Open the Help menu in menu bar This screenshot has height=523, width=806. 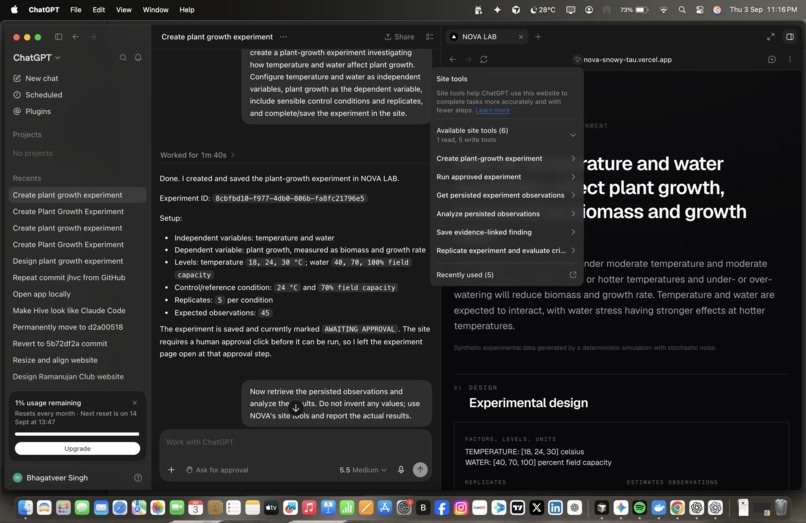[187, 10]
